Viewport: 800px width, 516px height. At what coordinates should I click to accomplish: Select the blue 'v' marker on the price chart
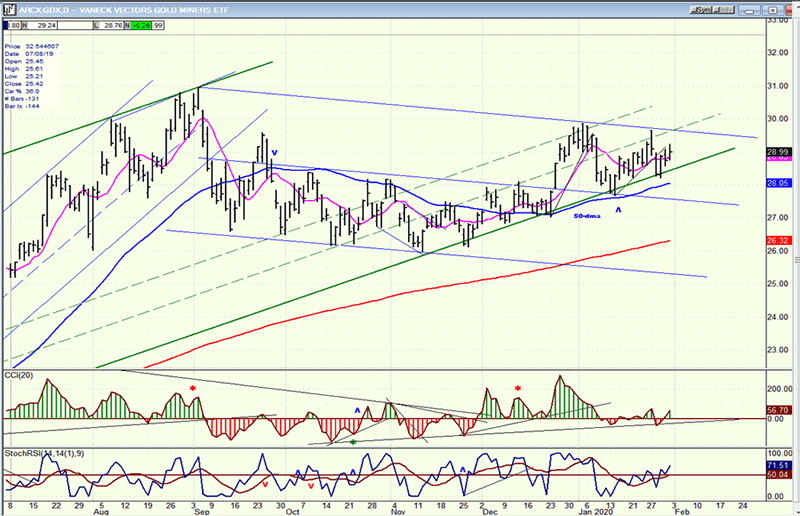pyautogui.click(x=274, y=153)
